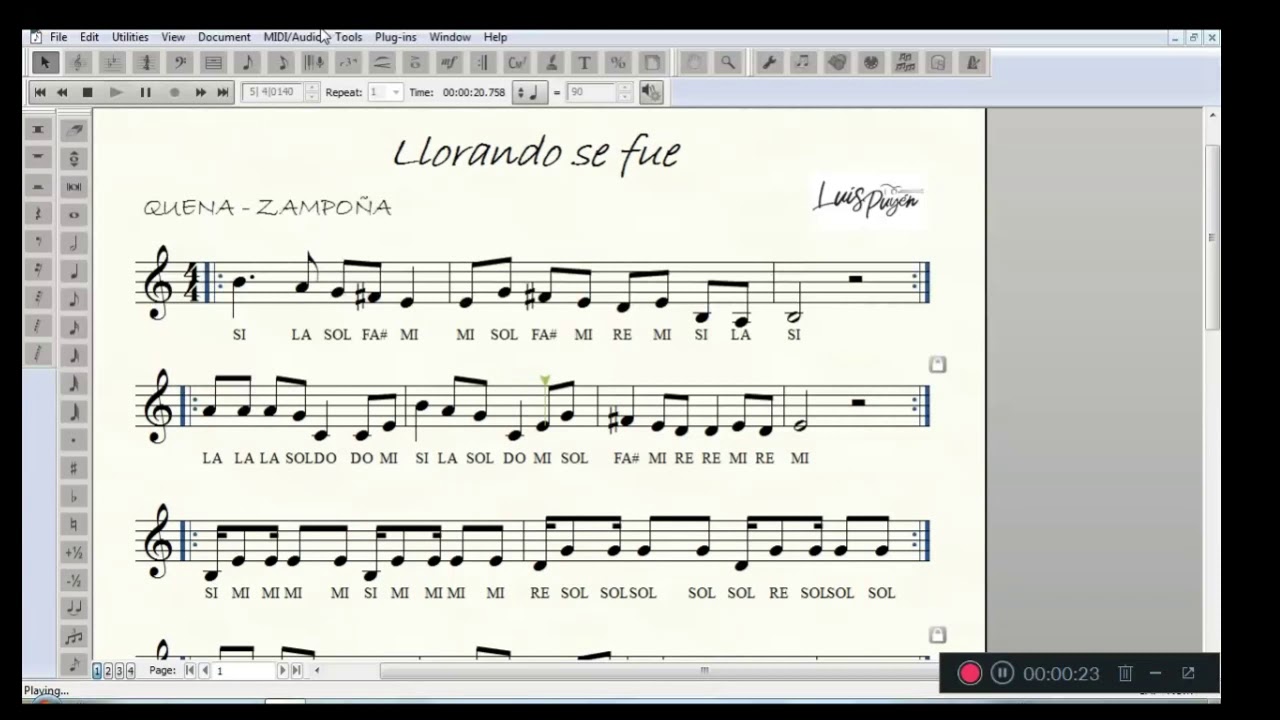Viewport: 1280px width, 720px height.
Task: Click the rewind playback button
Action: pyautogui.click(x=62, y=92)
